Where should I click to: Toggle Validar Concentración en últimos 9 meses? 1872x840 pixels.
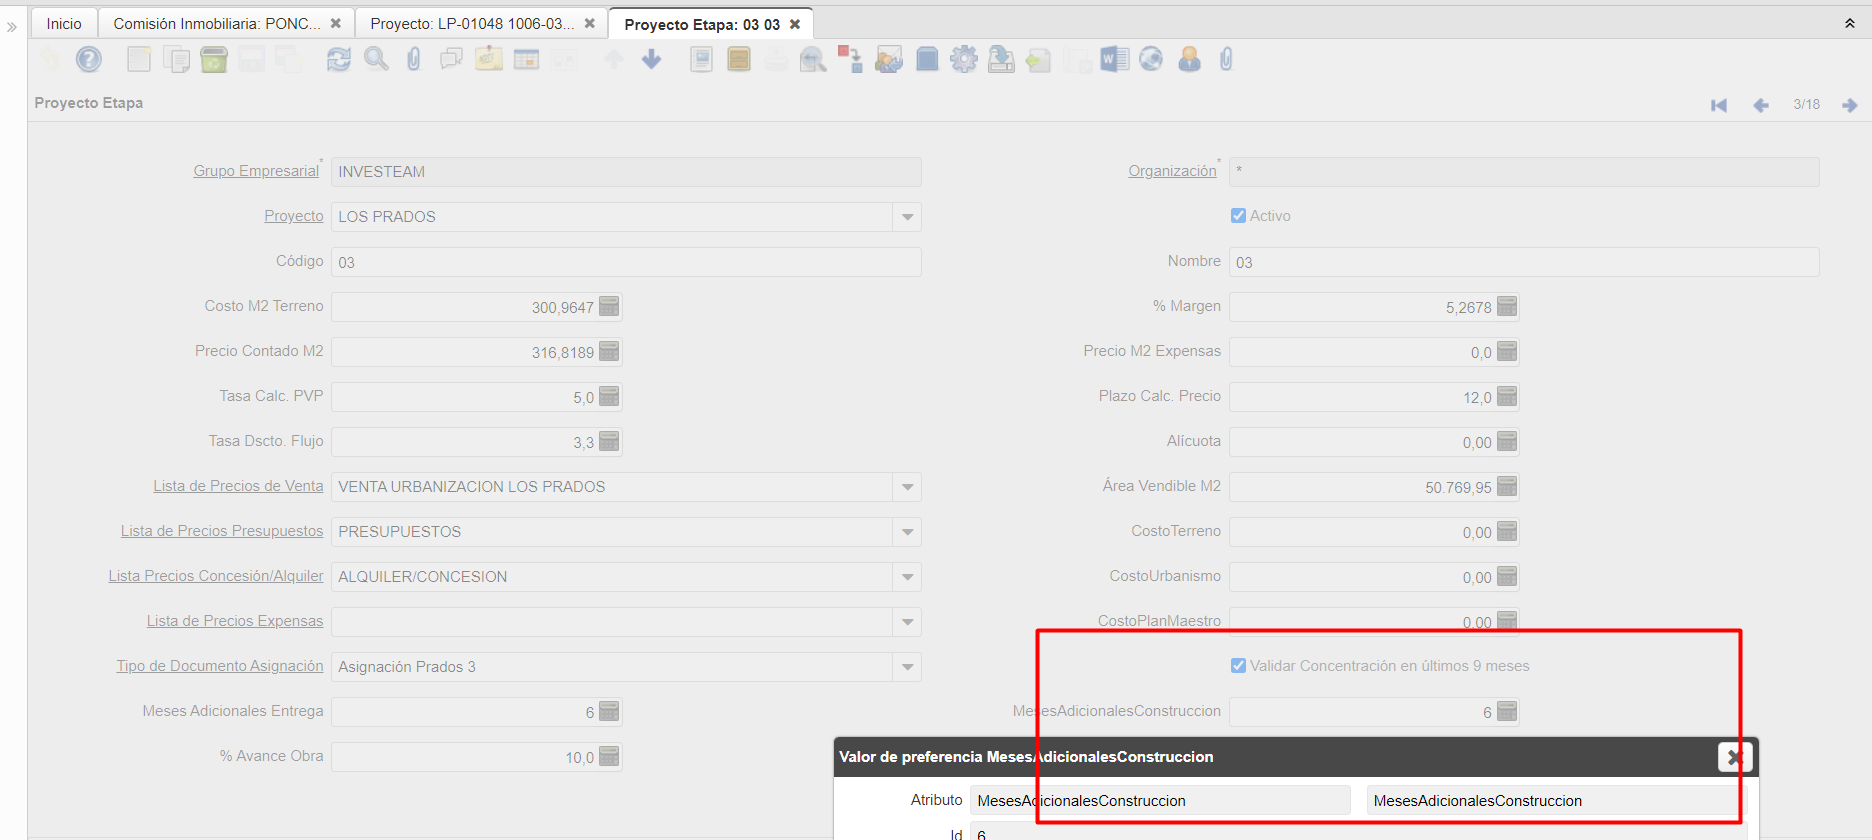pyautogui.click(x=1238, y=666)
